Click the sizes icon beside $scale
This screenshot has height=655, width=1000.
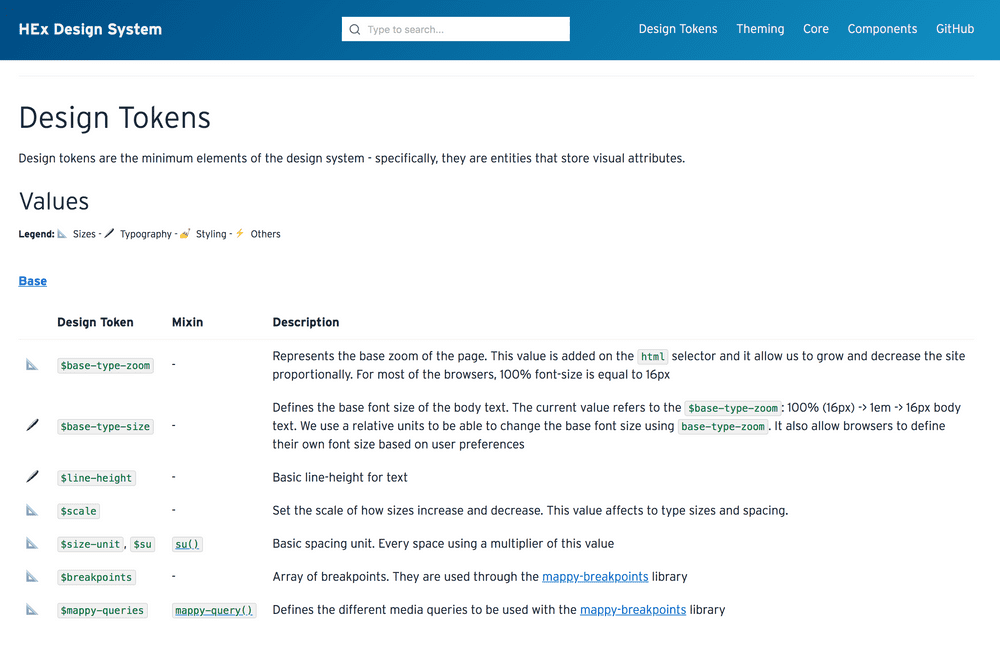click(x=31, y=510)
